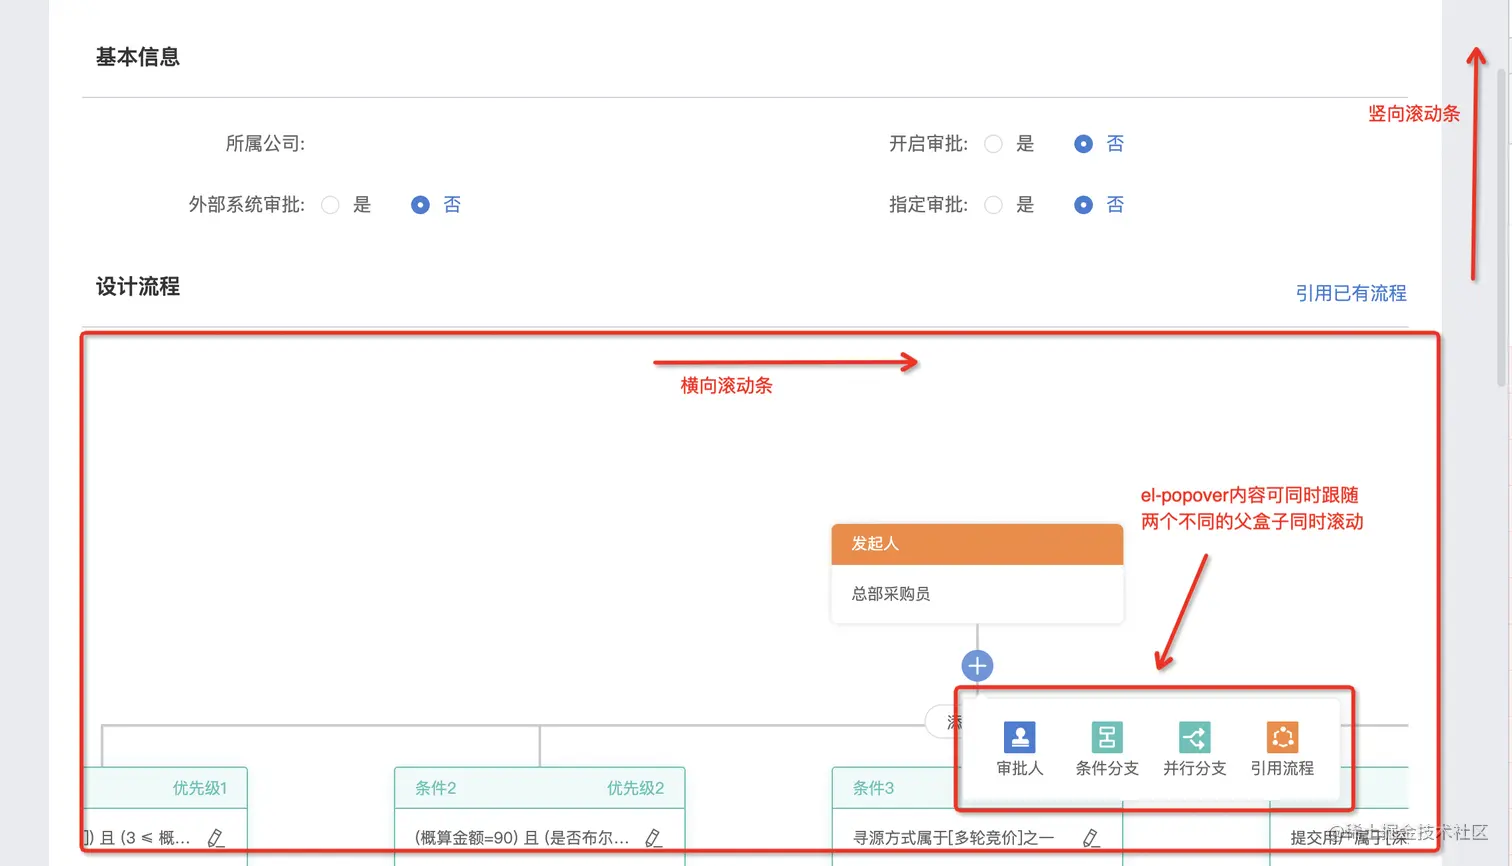This screenshot has height=866, width=1512.
Task: Click the 所属公司 field label
Action: [x=265, y=144]
